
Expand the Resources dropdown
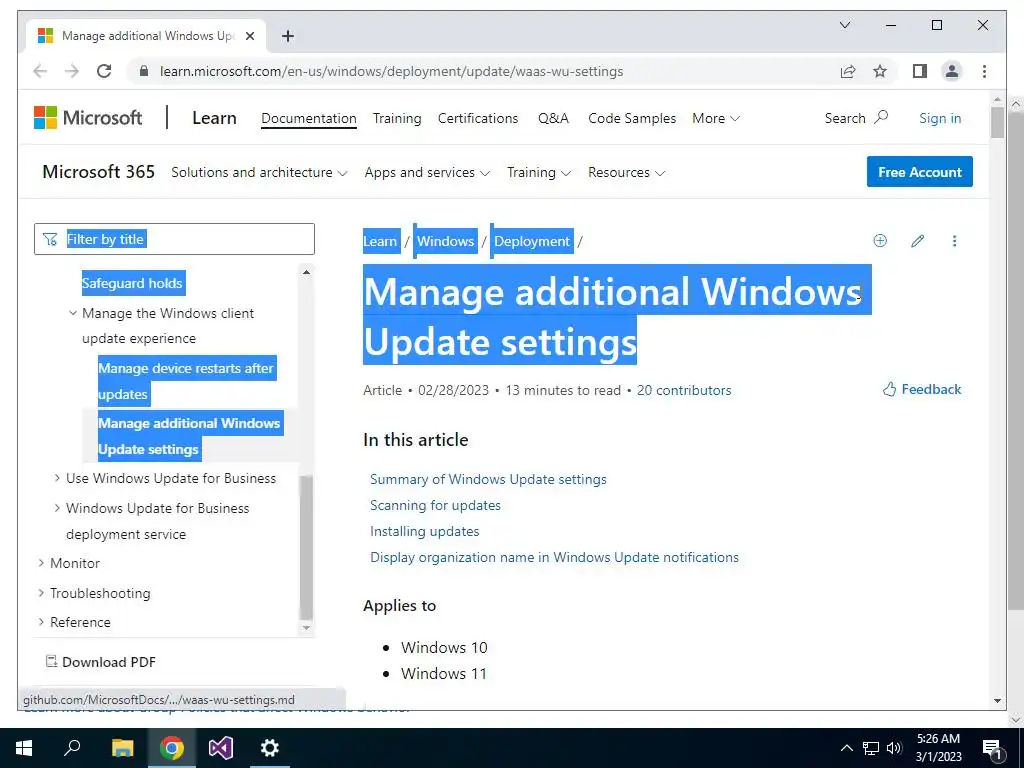pyautogui.click(x=626, y=172)
